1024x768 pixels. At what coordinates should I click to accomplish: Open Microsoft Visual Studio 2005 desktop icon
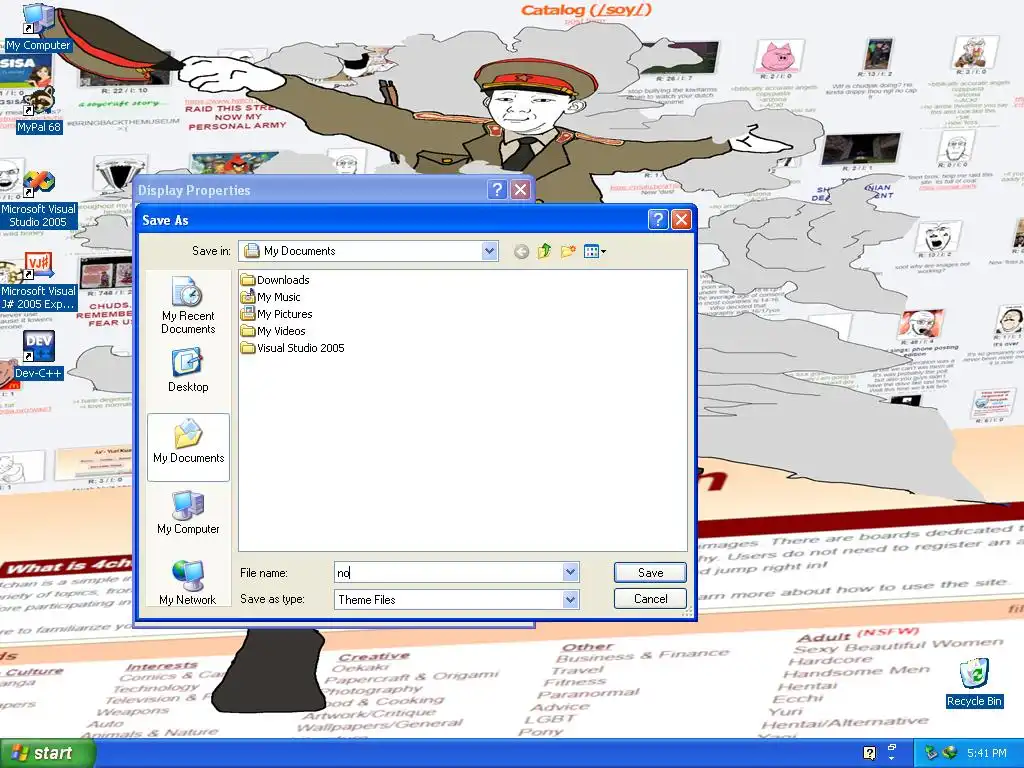(39, 199)
